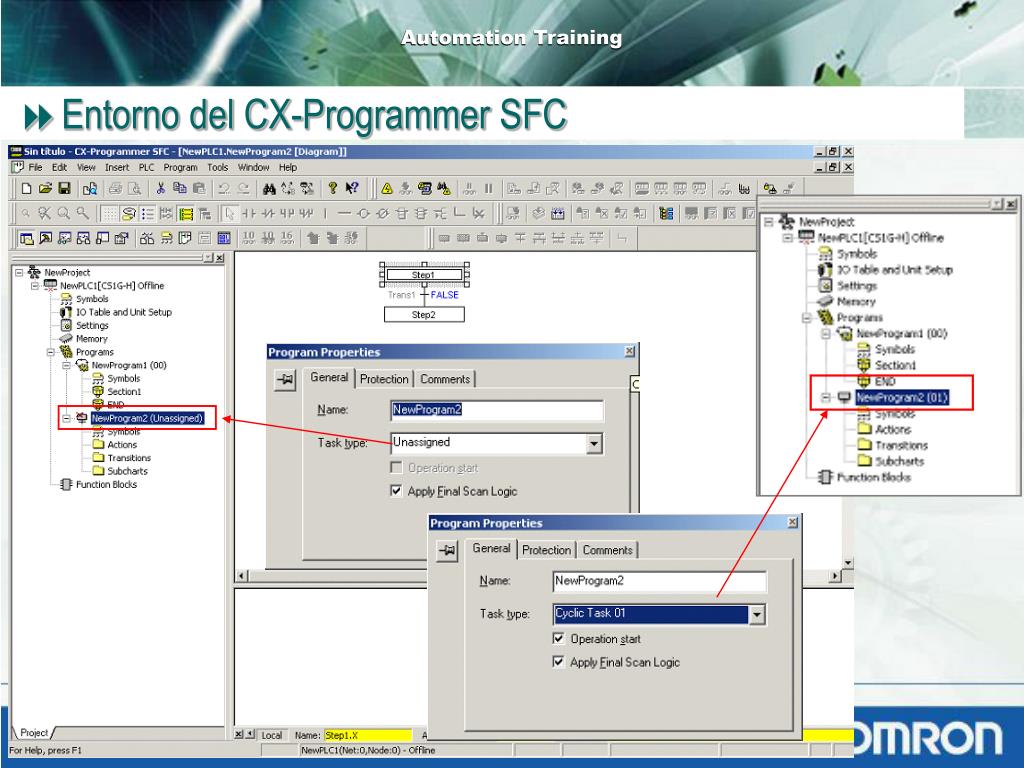Viewport: 1024px width, 768px height.
Task: Click the diagram horizontal scrollbar left arrow
Action: (x=242, y=576)
